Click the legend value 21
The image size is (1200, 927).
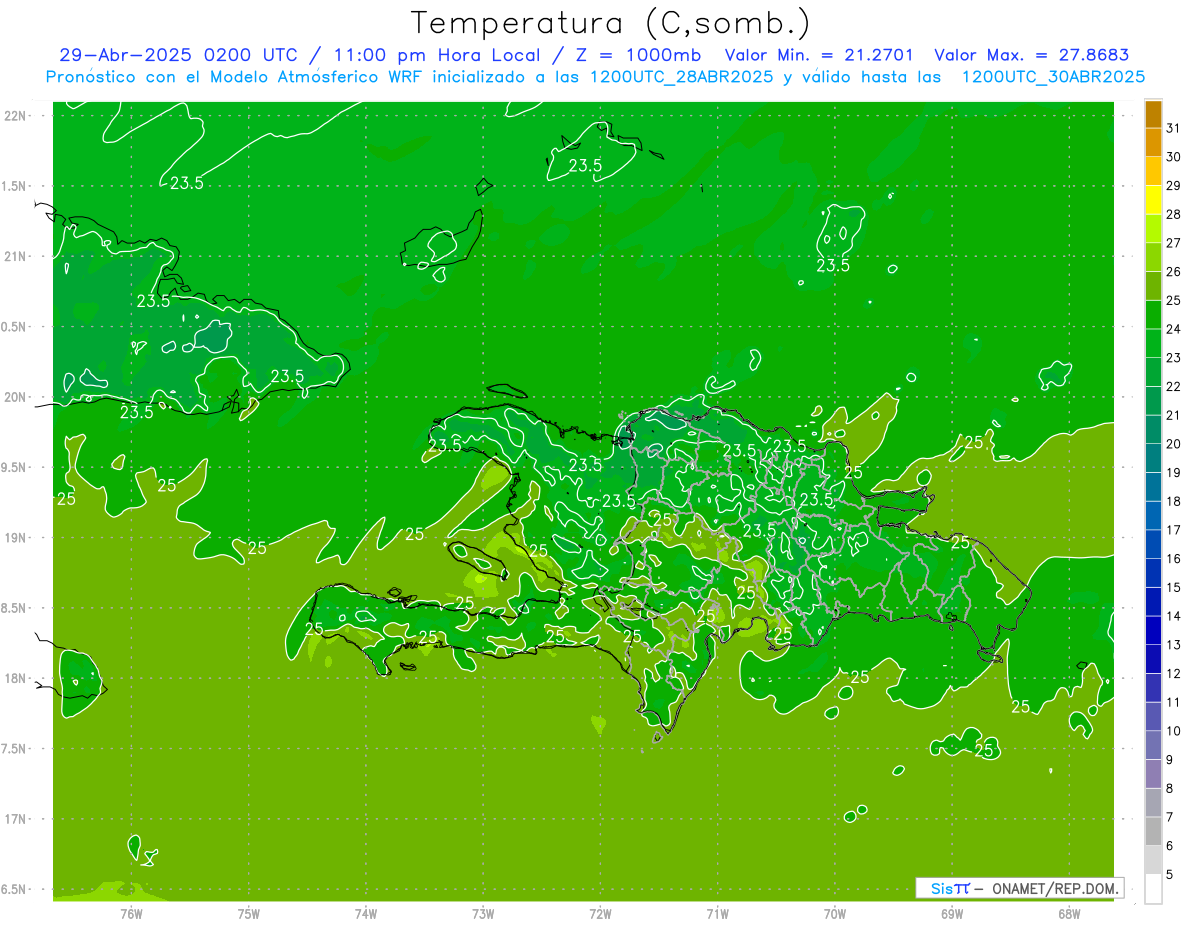(x=1173, y=415)
